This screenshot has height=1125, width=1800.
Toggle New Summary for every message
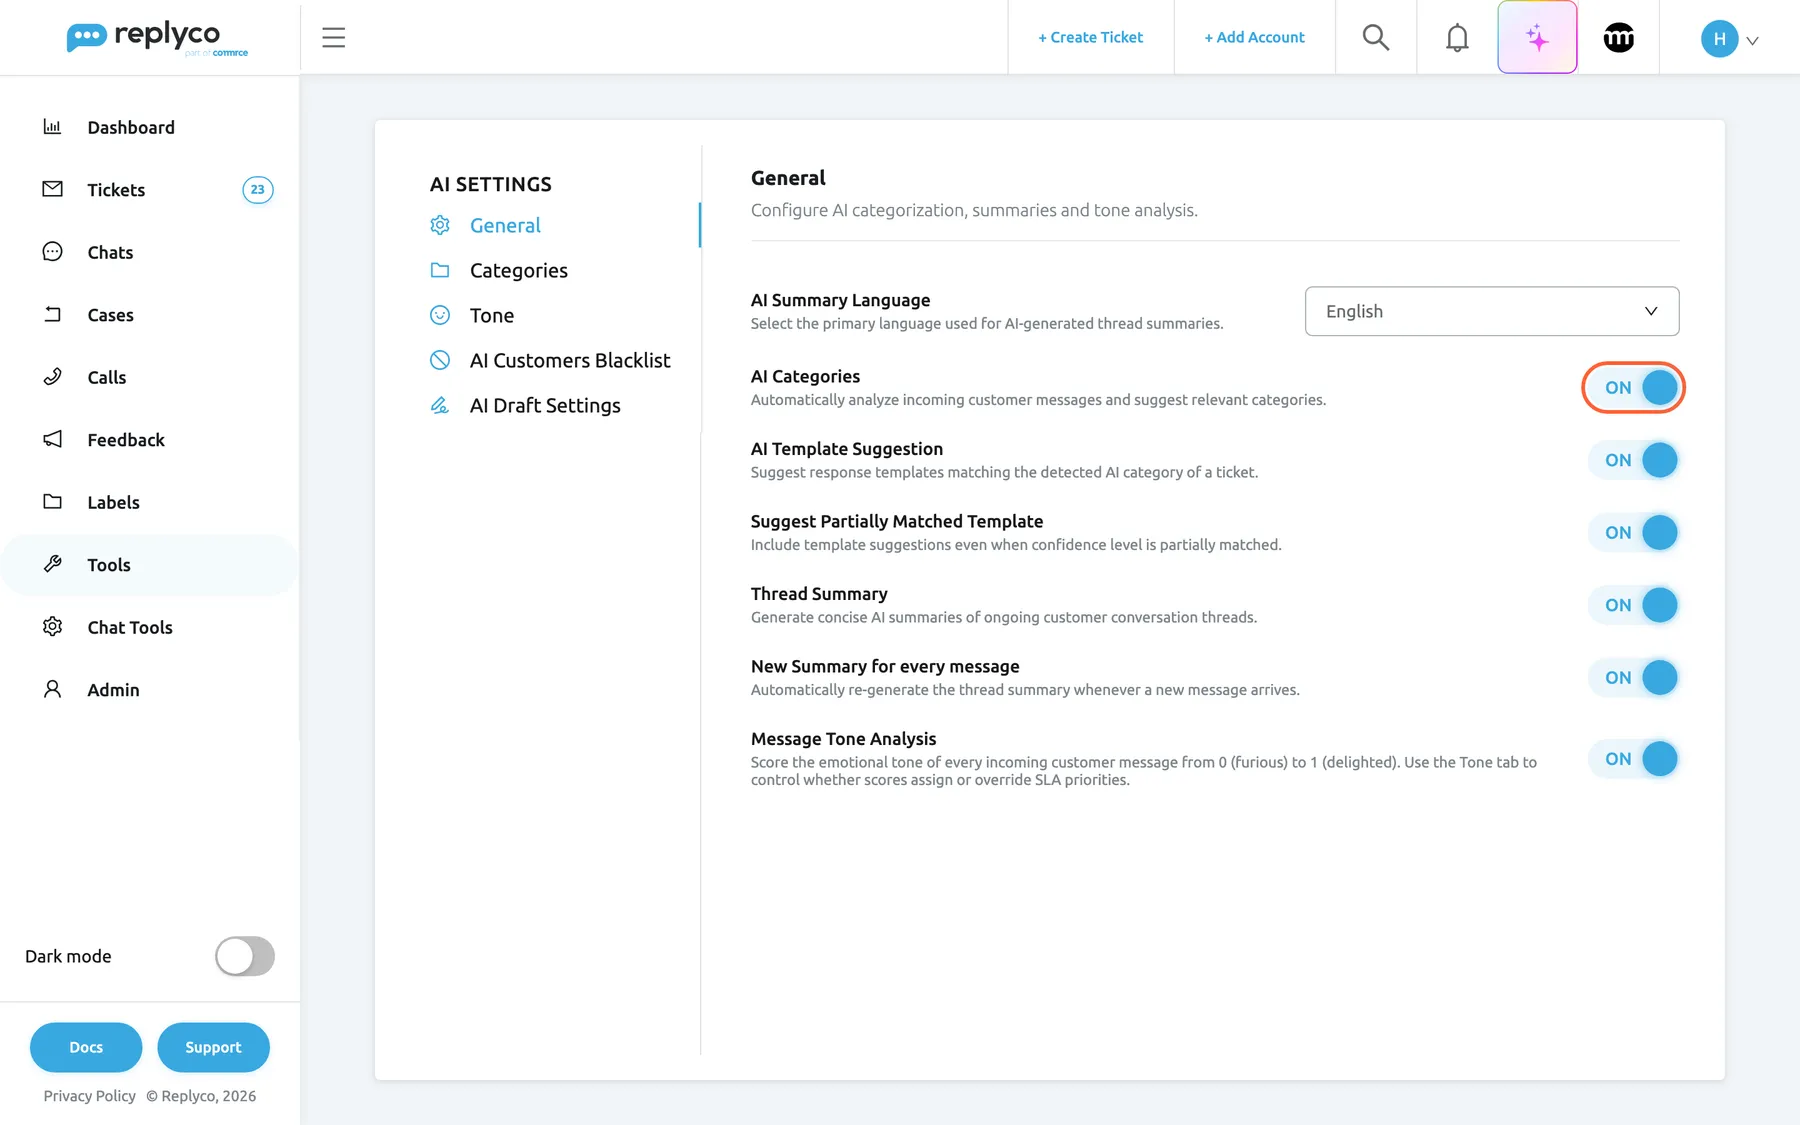click(1633, 677)
